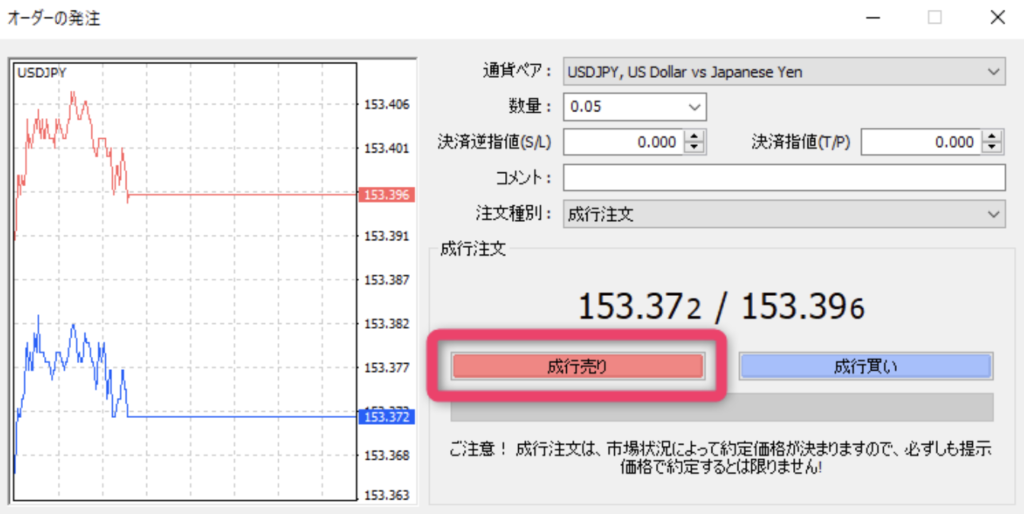Click the 決済指値(T/P) value field

point(919,142)
